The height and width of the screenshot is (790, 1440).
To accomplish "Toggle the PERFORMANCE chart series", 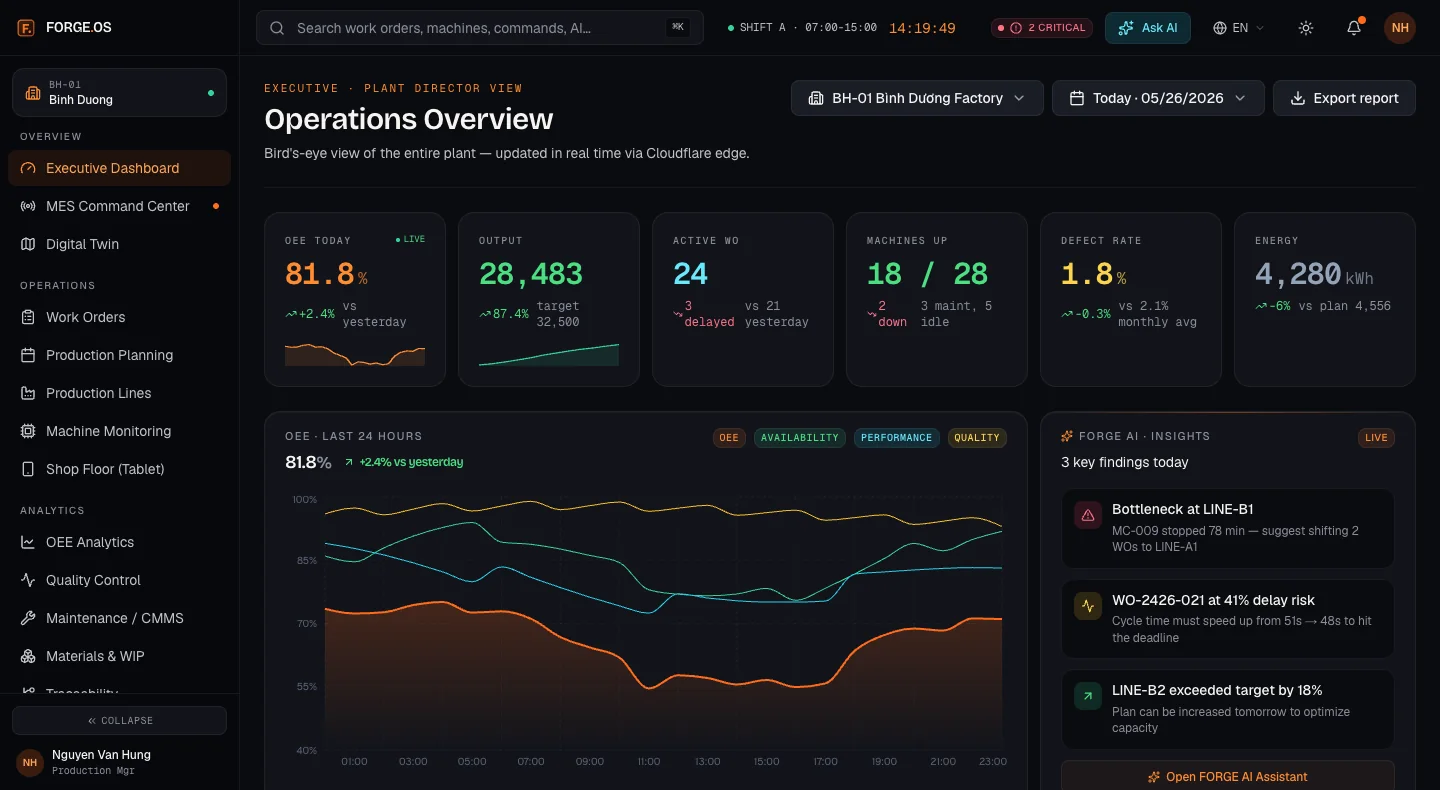I will pos(897,437).
